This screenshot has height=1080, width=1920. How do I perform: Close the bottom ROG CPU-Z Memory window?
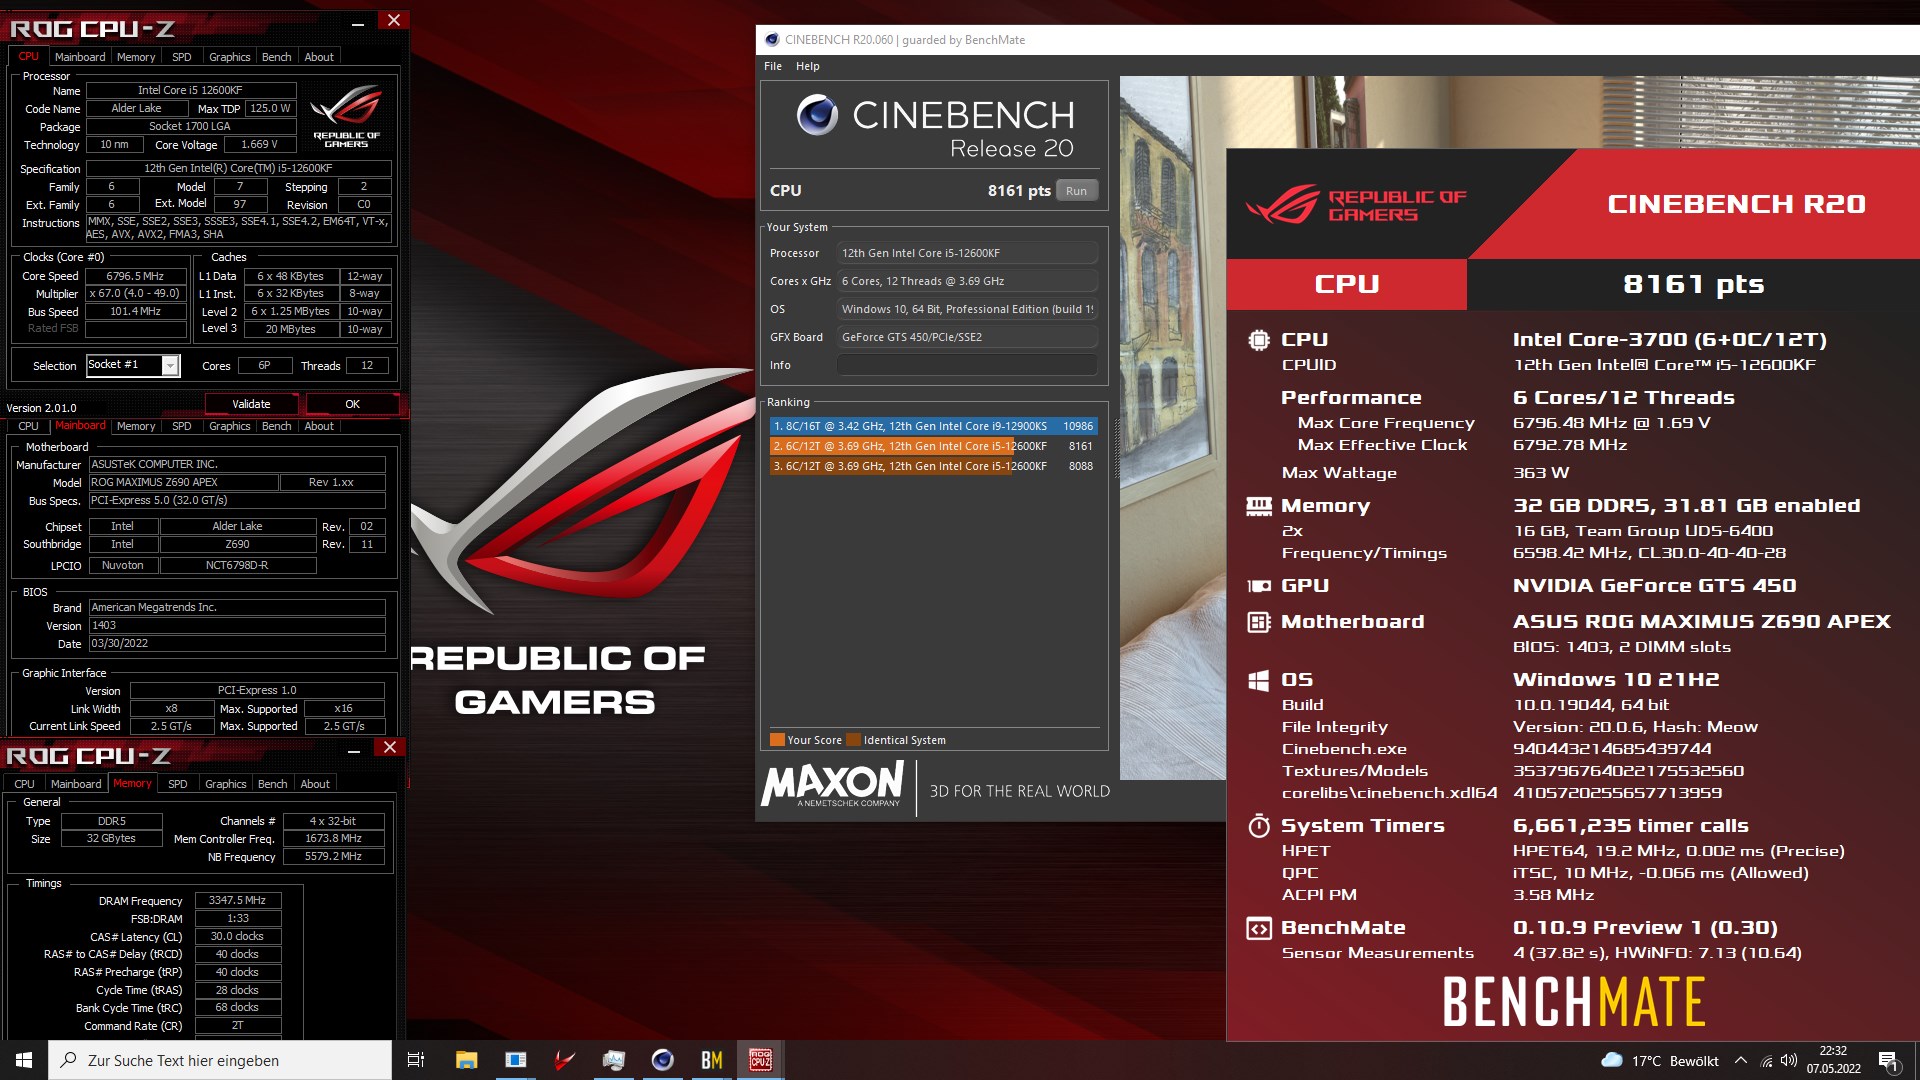pyautogui.click(x=390, y=747)
